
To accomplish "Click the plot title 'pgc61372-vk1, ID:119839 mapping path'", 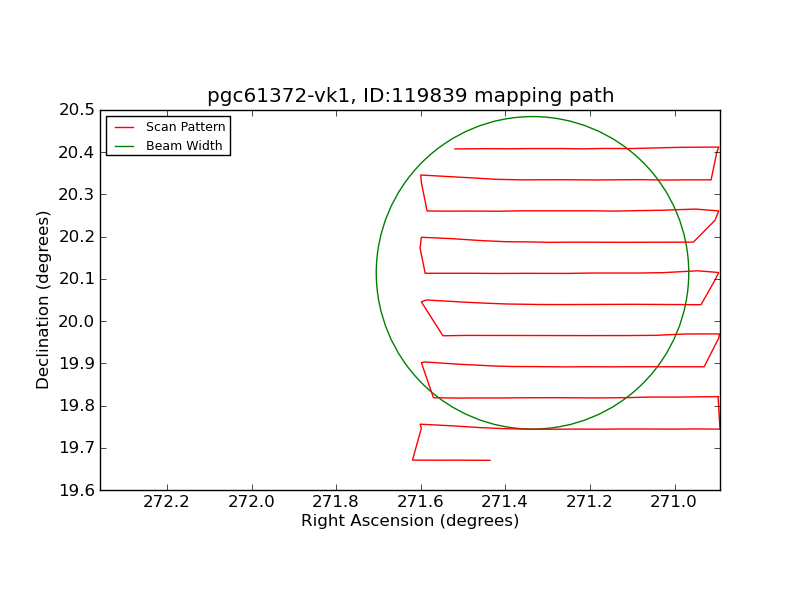I will pos(410,95).
